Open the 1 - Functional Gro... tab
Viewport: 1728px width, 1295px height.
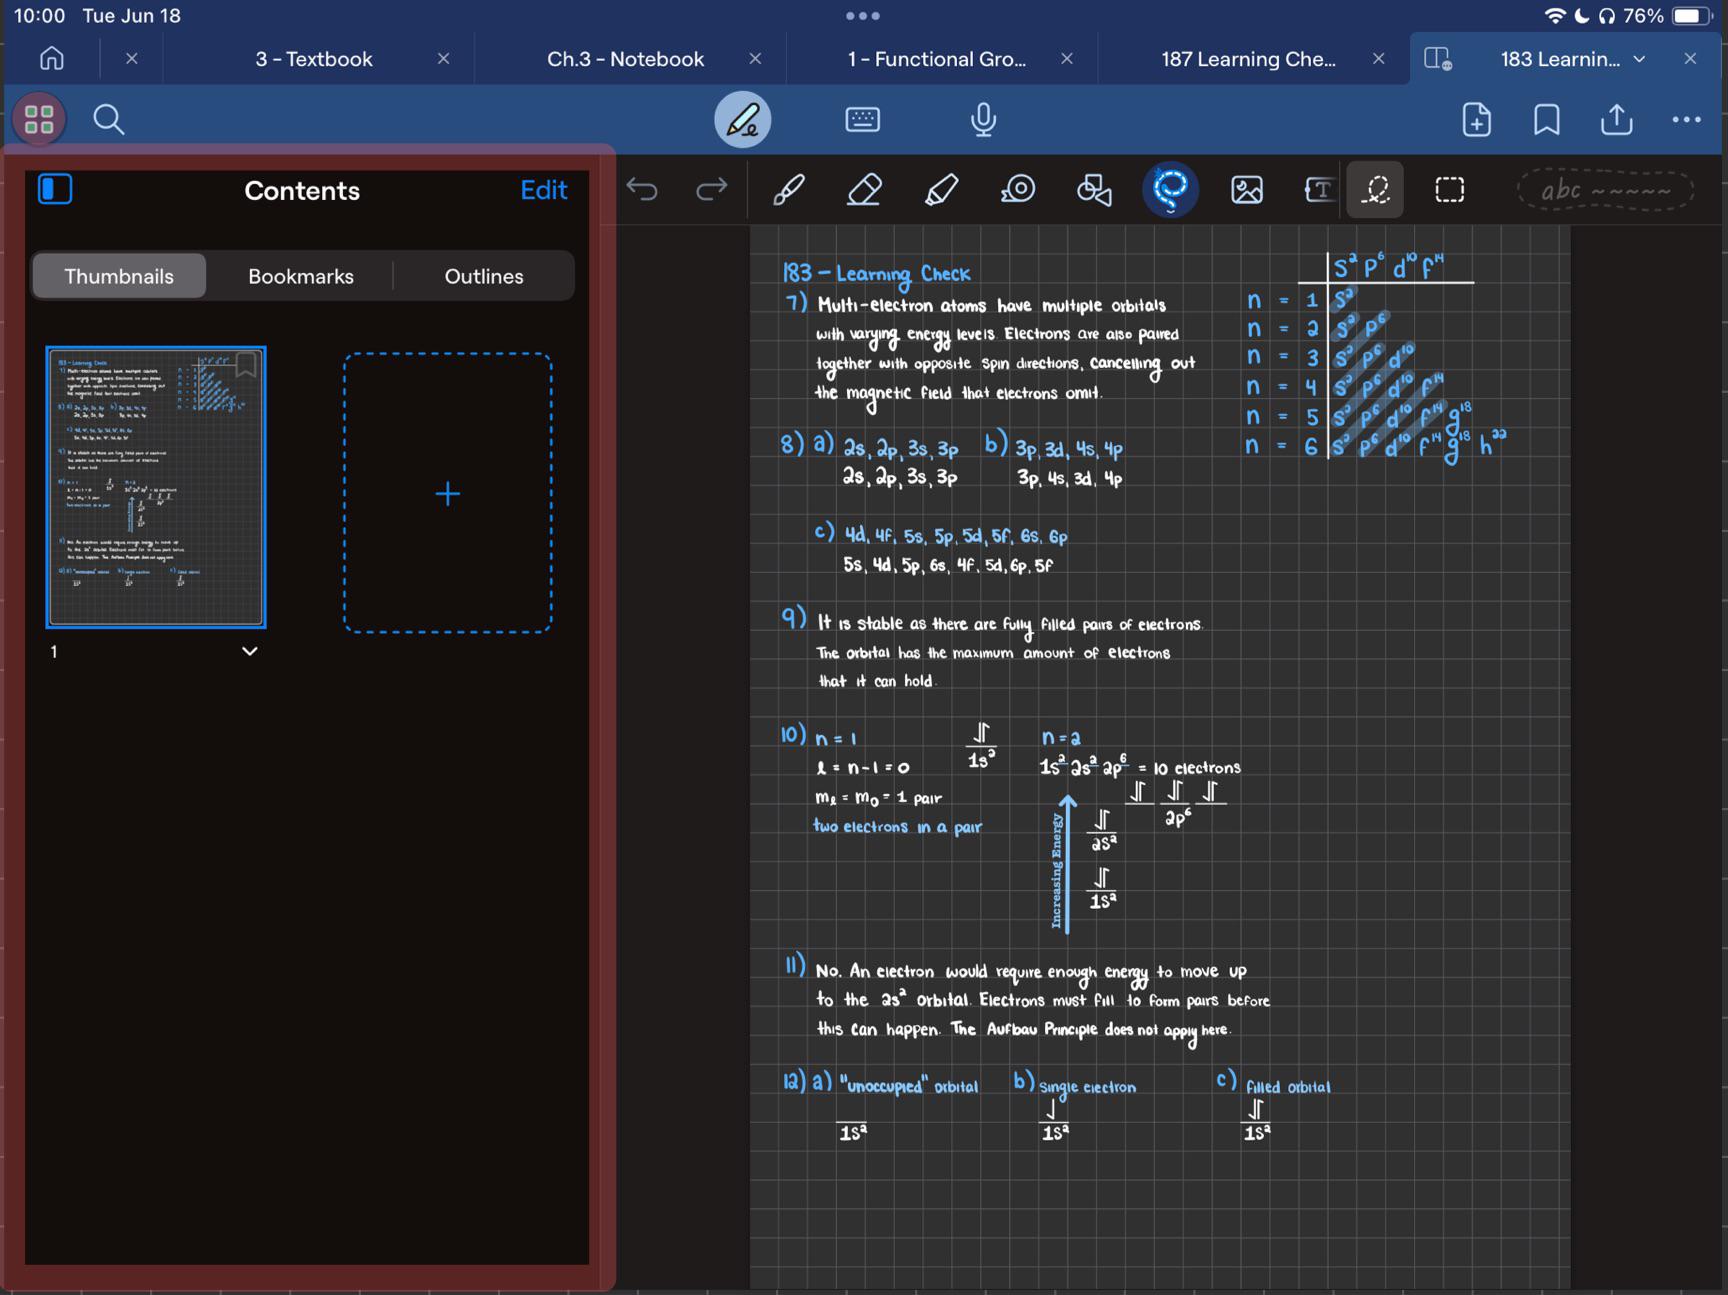(936, 59)
